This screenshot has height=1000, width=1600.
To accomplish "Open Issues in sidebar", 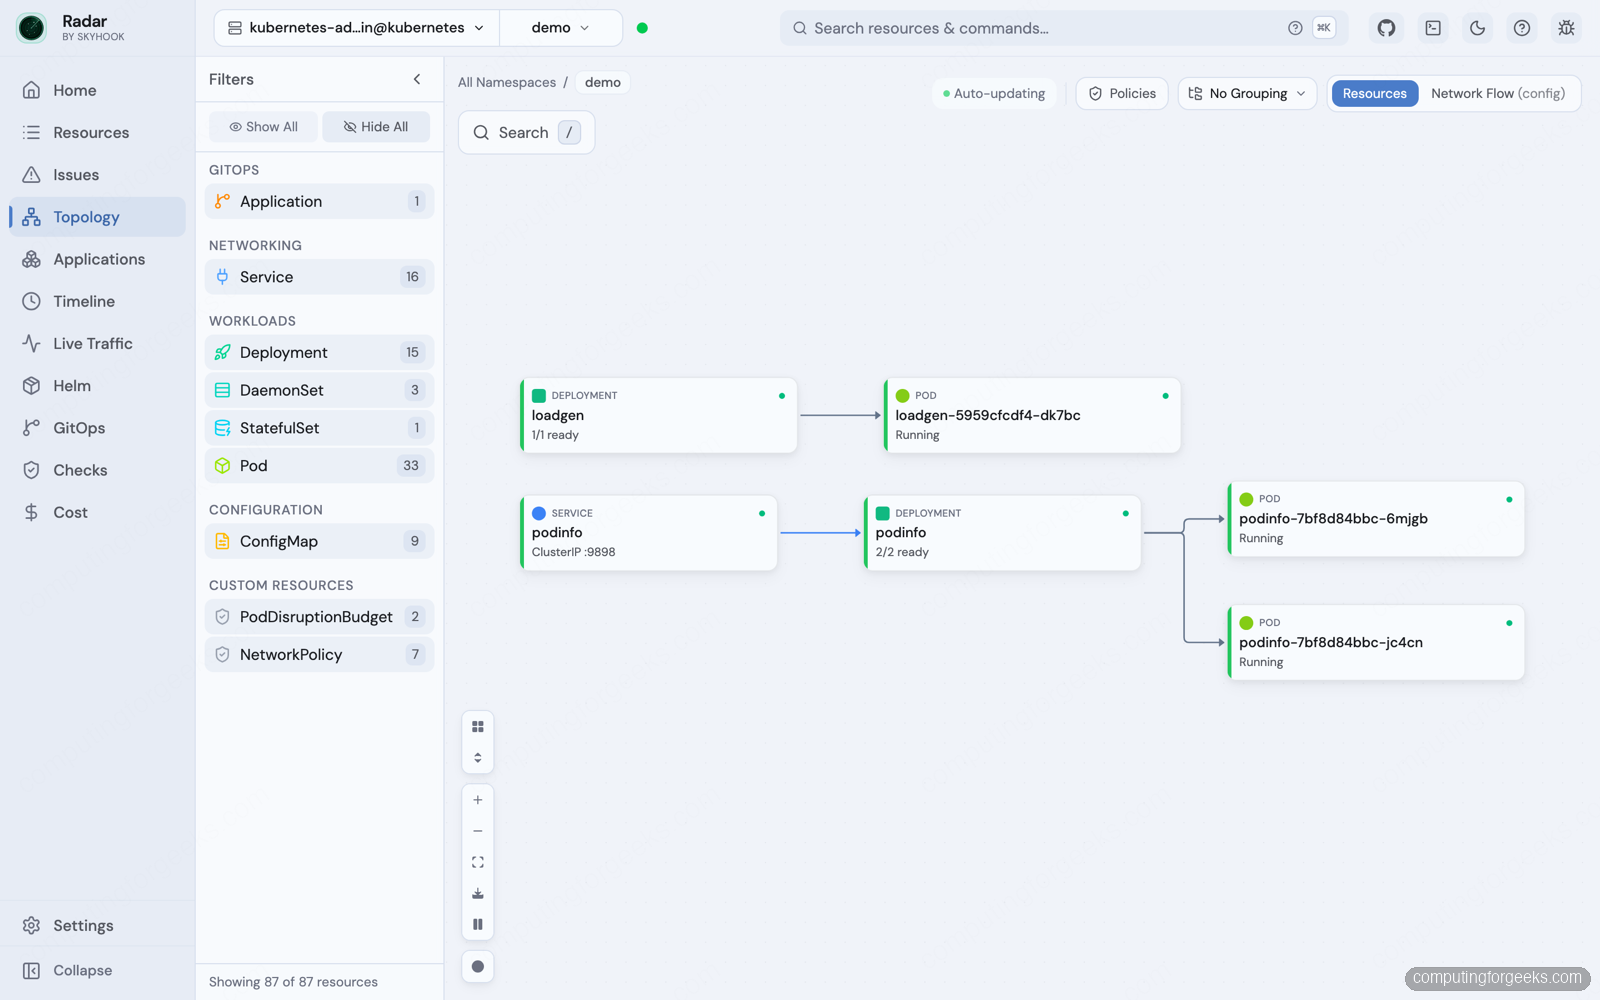I will pos(97,175).
